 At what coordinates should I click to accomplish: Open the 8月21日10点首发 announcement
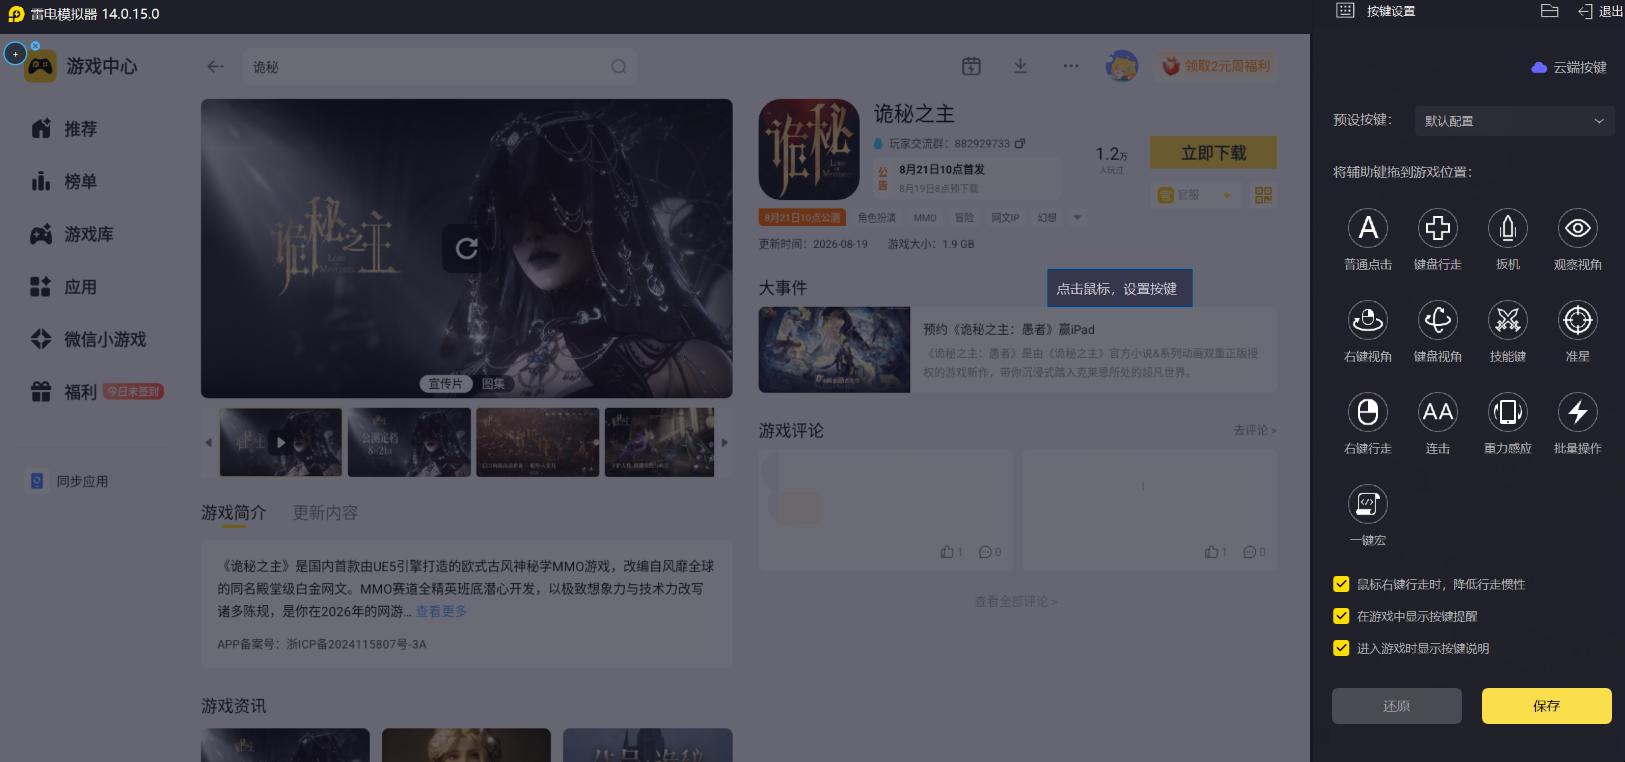(966, 178)
